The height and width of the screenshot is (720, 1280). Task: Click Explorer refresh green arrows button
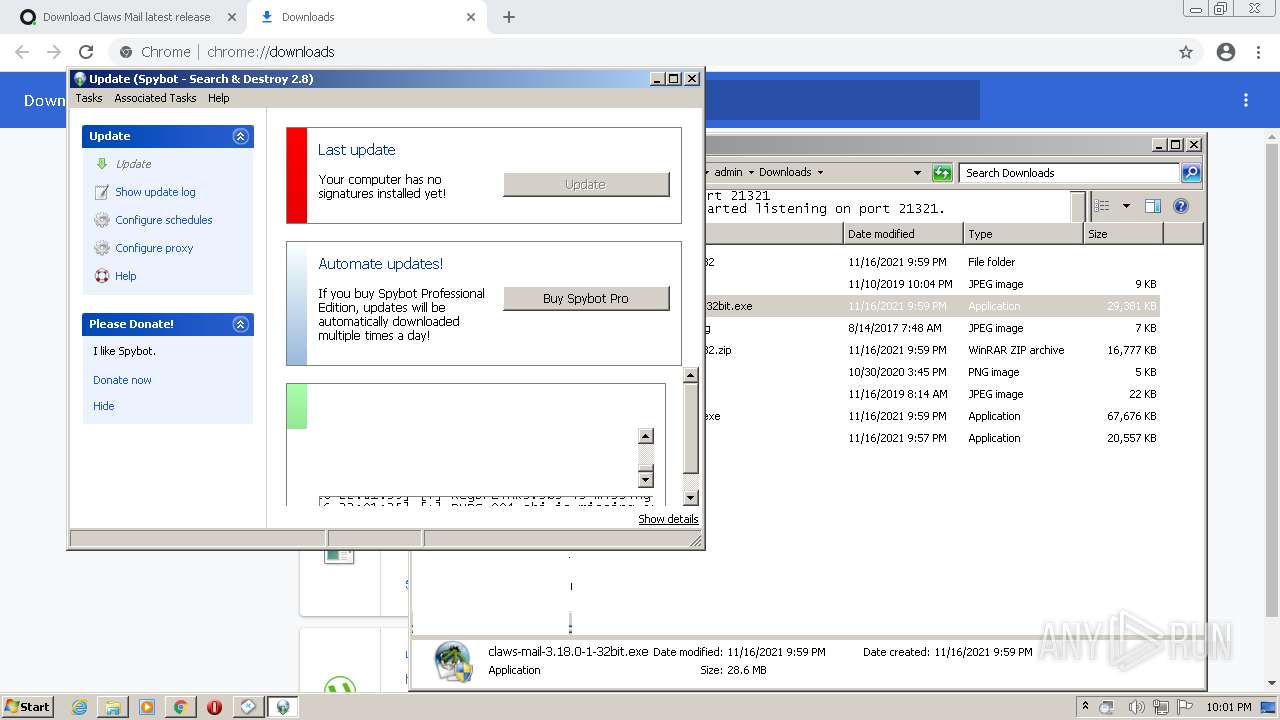coord(942,173)
